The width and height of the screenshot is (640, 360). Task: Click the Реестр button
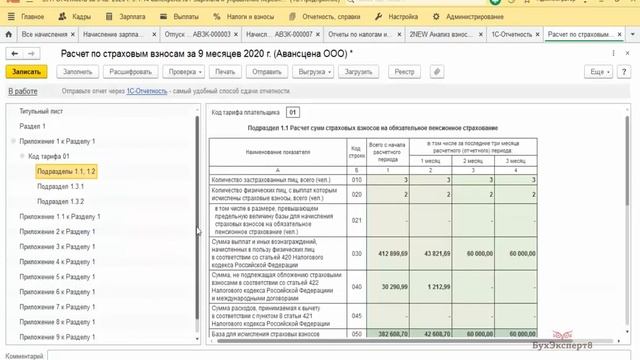coord(404,72)
